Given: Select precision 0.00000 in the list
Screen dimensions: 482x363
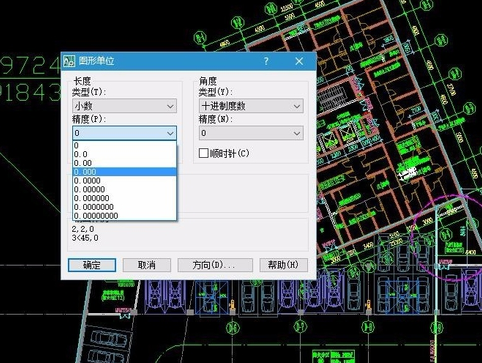Looking at the screenshot, I should tap(124, 189).
